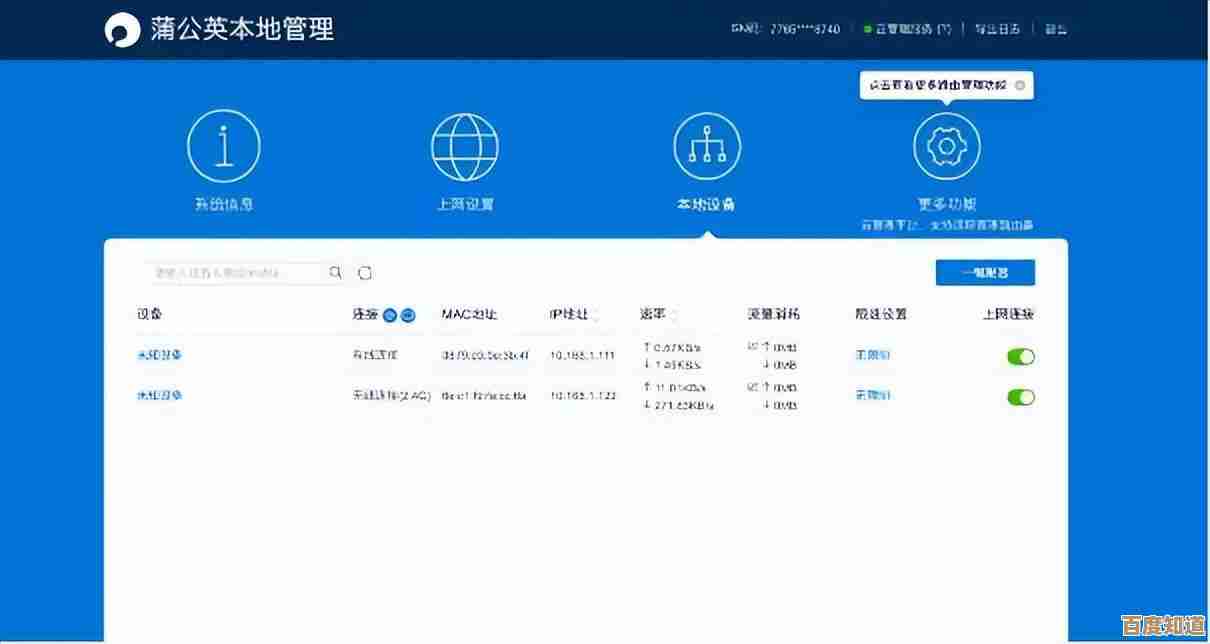This screenshot has width=1210, height=644.
Task: Click the device search input field
Action: 230,271
